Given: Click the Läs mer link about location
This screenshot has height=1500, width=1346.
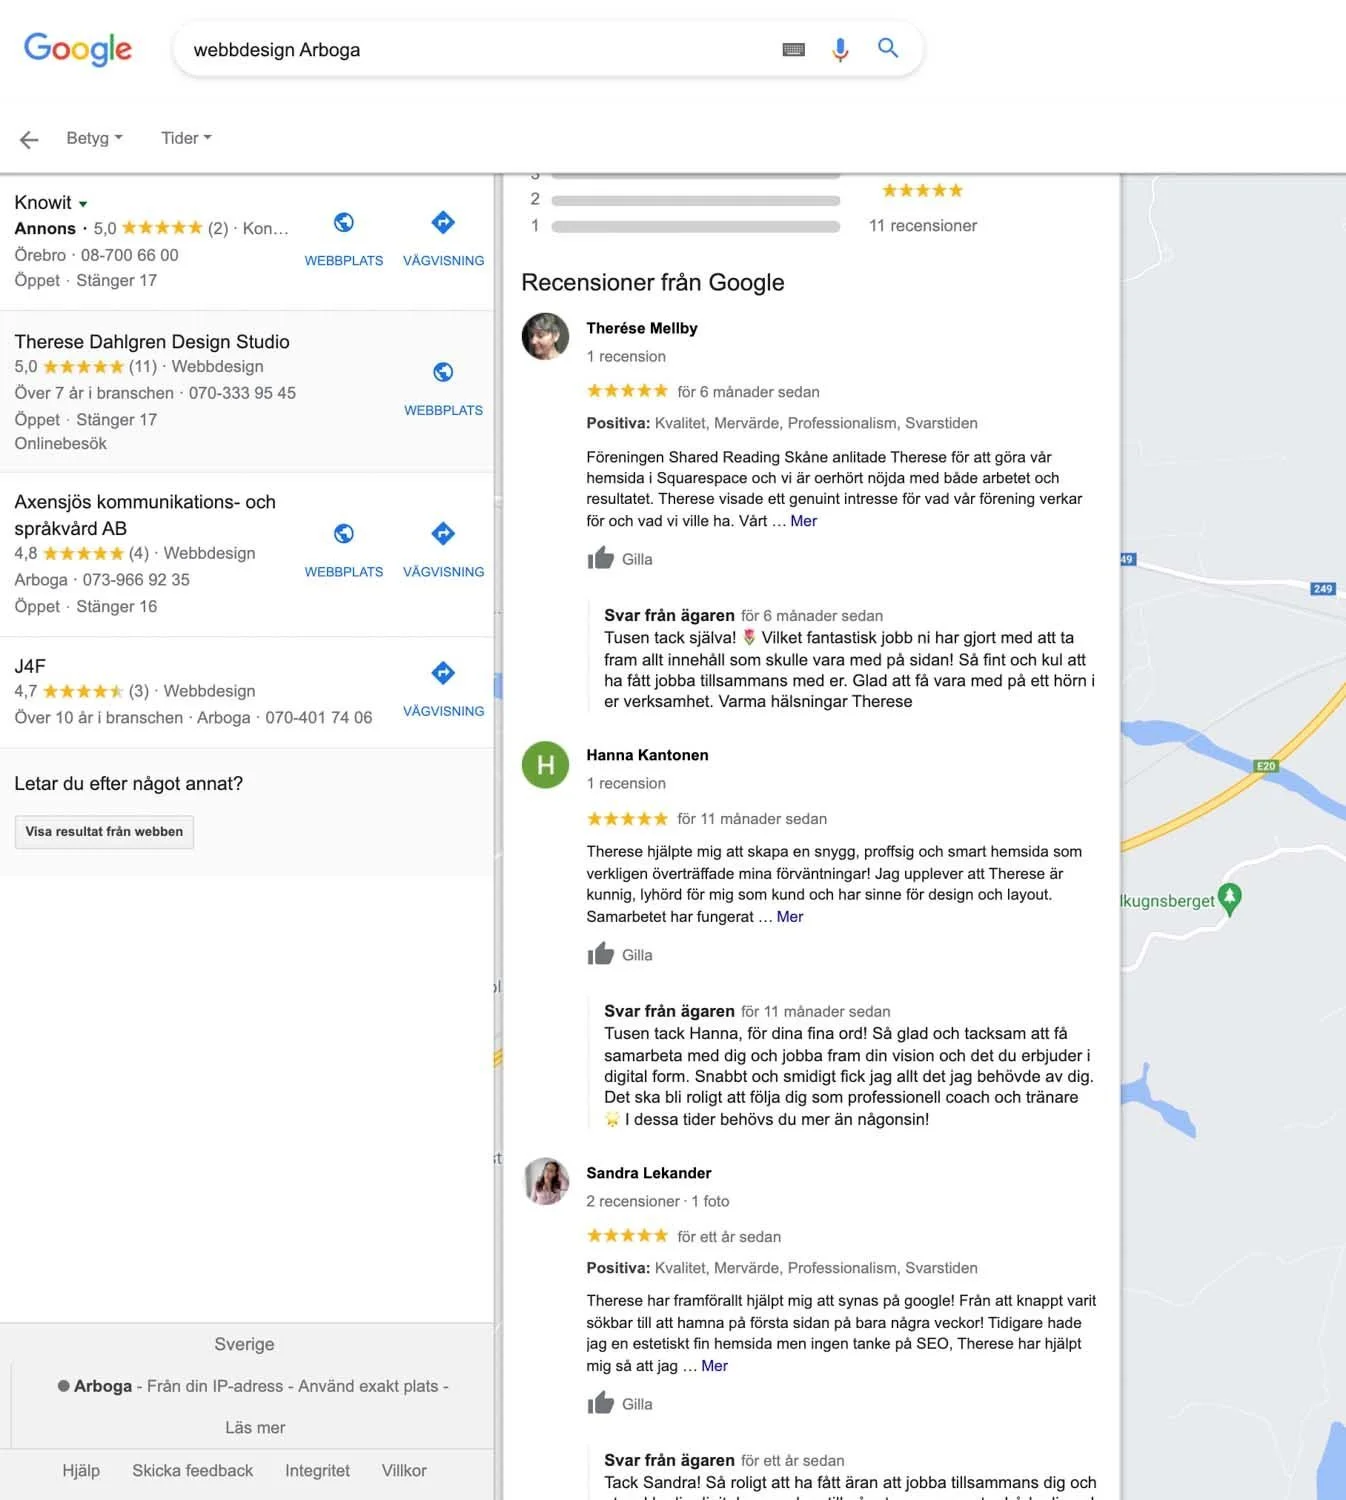Looking at the screenshot, I should [x=254, y=1427].
